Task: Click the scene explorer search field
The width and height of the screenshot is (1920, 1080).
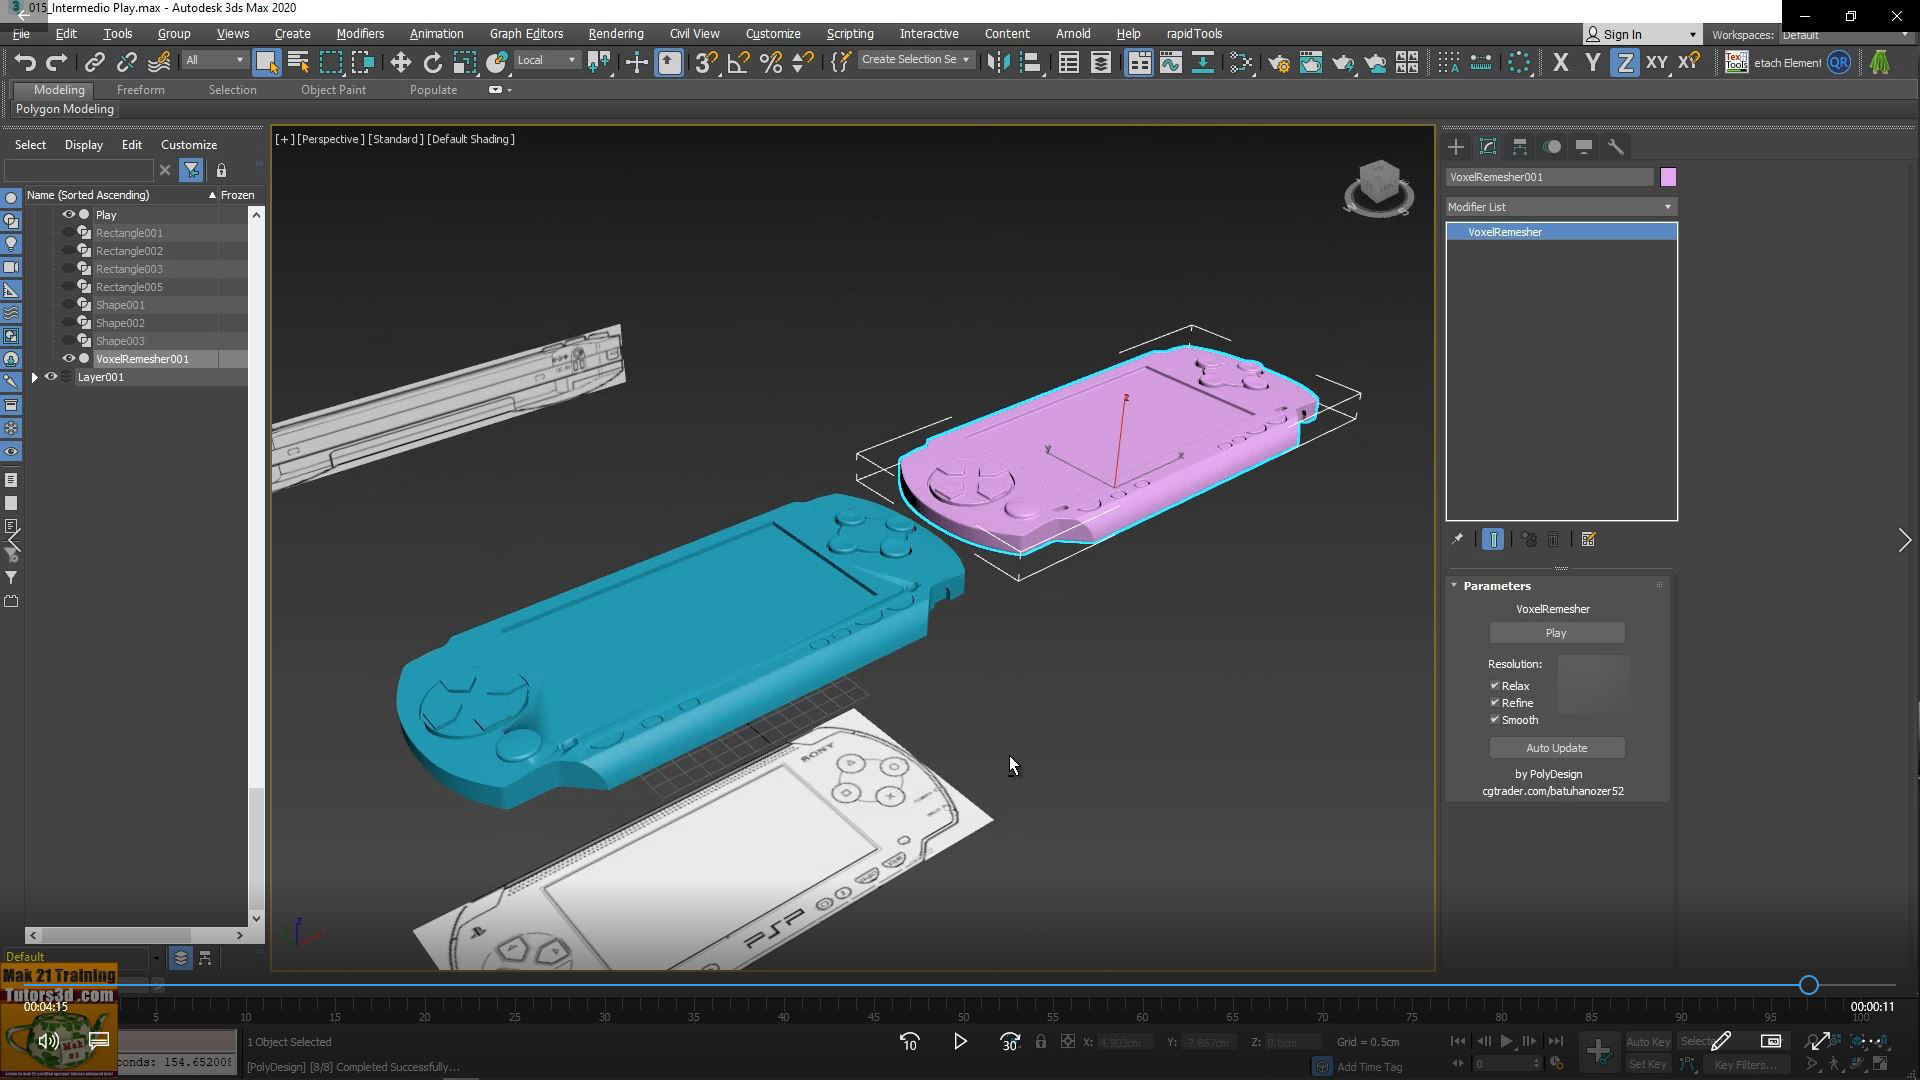Action: [x=79, y=171]
